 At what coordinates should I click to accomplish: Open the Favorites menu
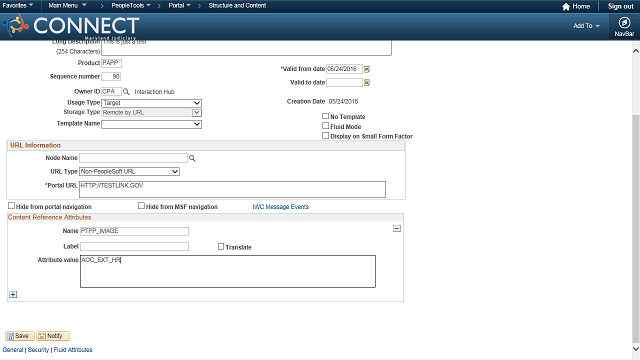tap(18, 6)
